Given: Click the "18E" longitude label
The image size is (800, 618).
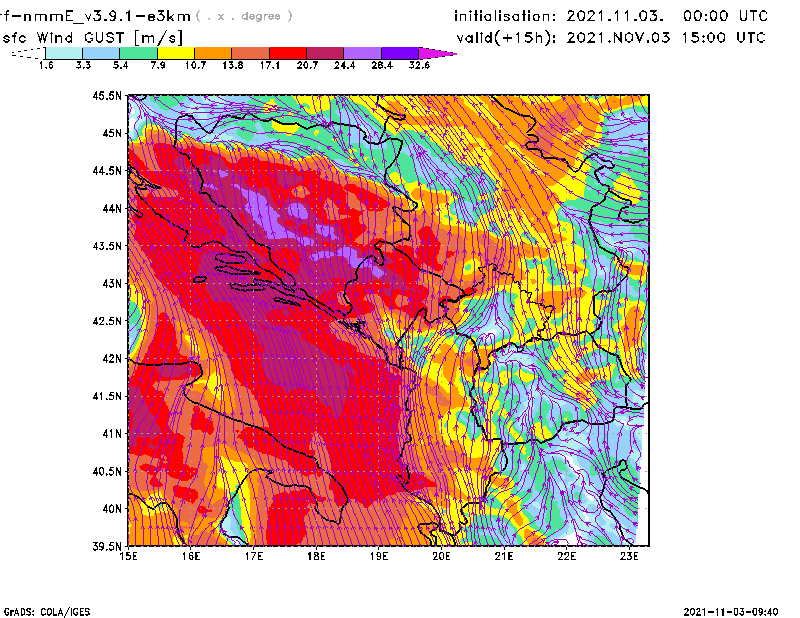Looking at the screenshot, I should [x=316, y=556].
